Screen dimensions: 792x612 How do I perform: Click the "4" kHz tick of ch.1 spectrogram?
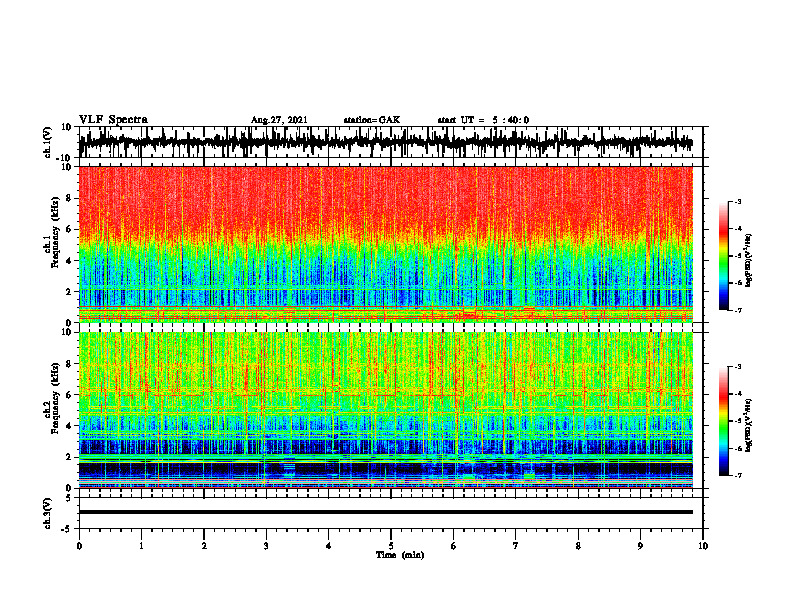[69, 261]
